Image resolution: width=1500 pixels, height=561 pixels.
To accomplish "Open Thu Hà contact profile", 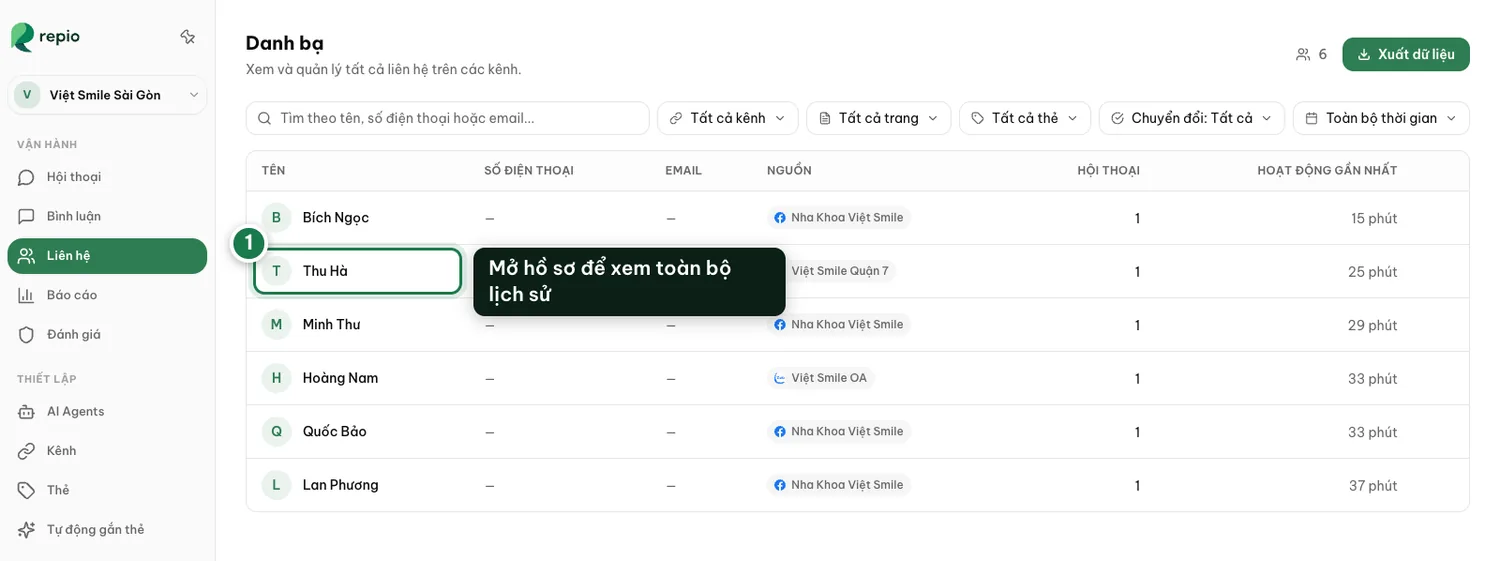I will 358,271.
